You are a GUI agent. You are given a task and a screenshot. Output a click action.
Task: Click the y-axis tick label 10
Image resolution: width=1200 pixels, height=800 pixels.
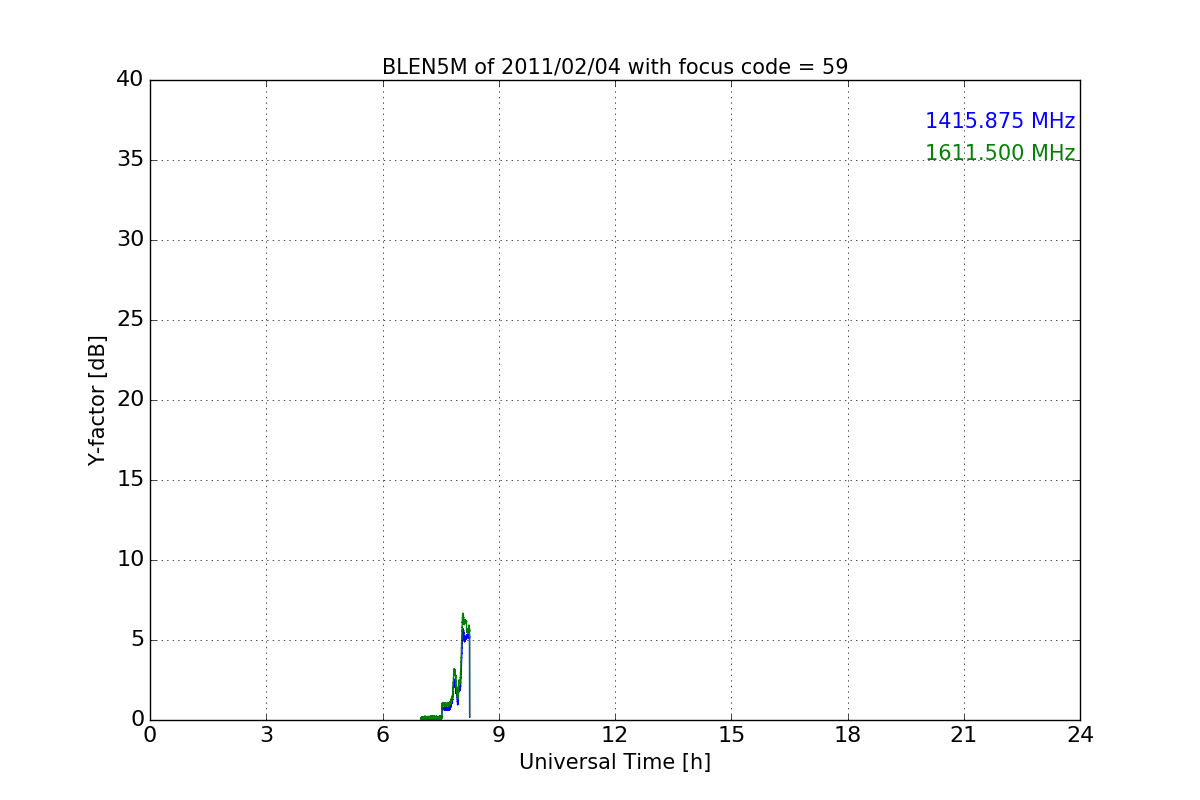tap(130, 560)
